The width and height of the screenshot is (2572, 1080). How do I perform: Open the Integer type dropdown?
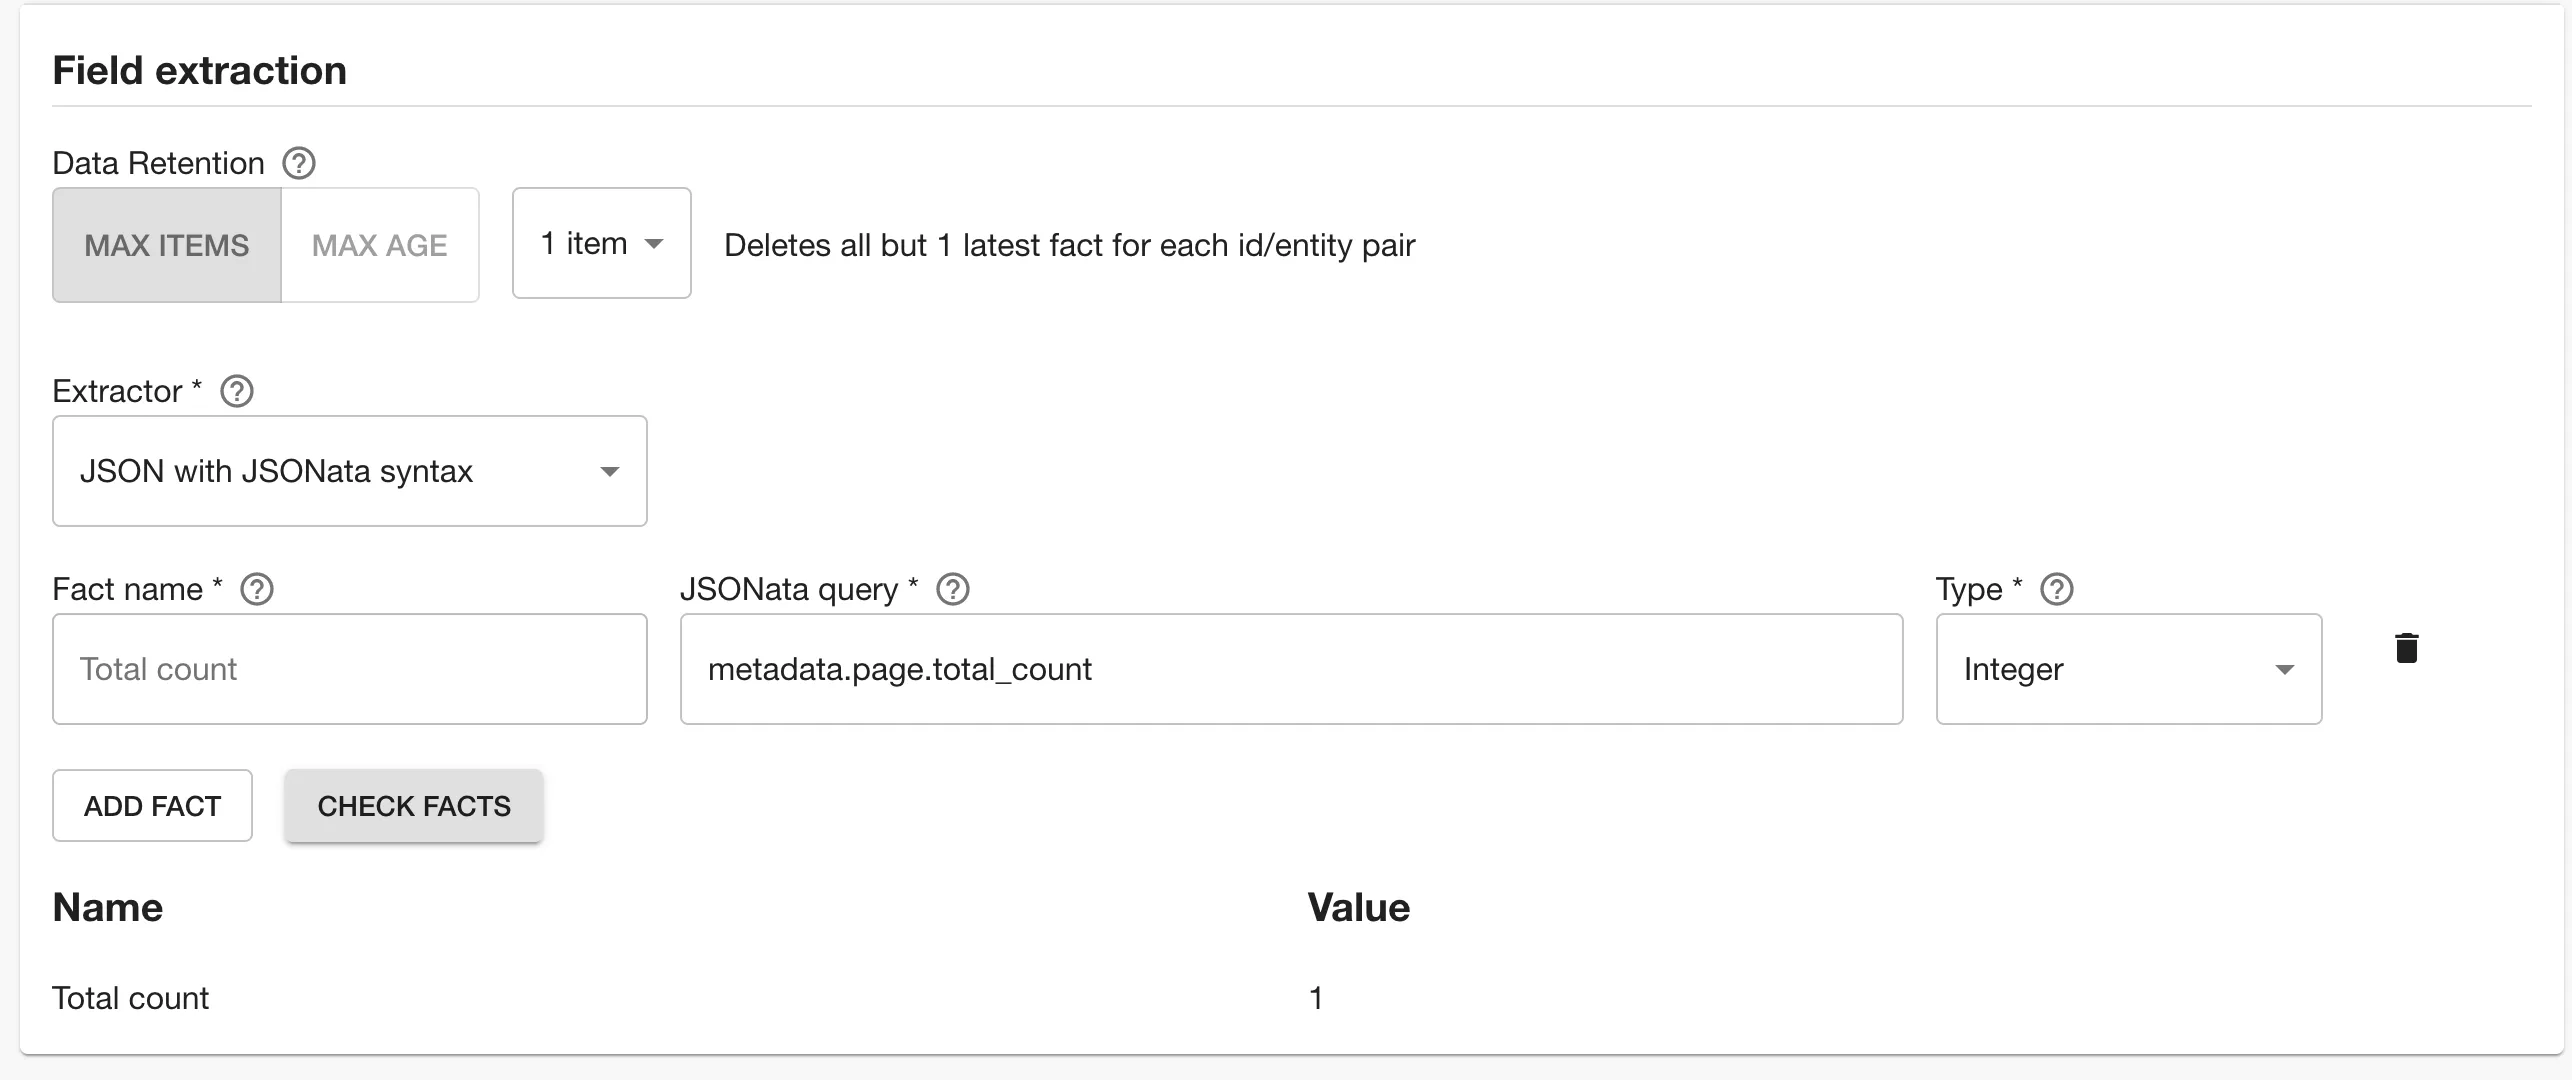point(2128,669)
